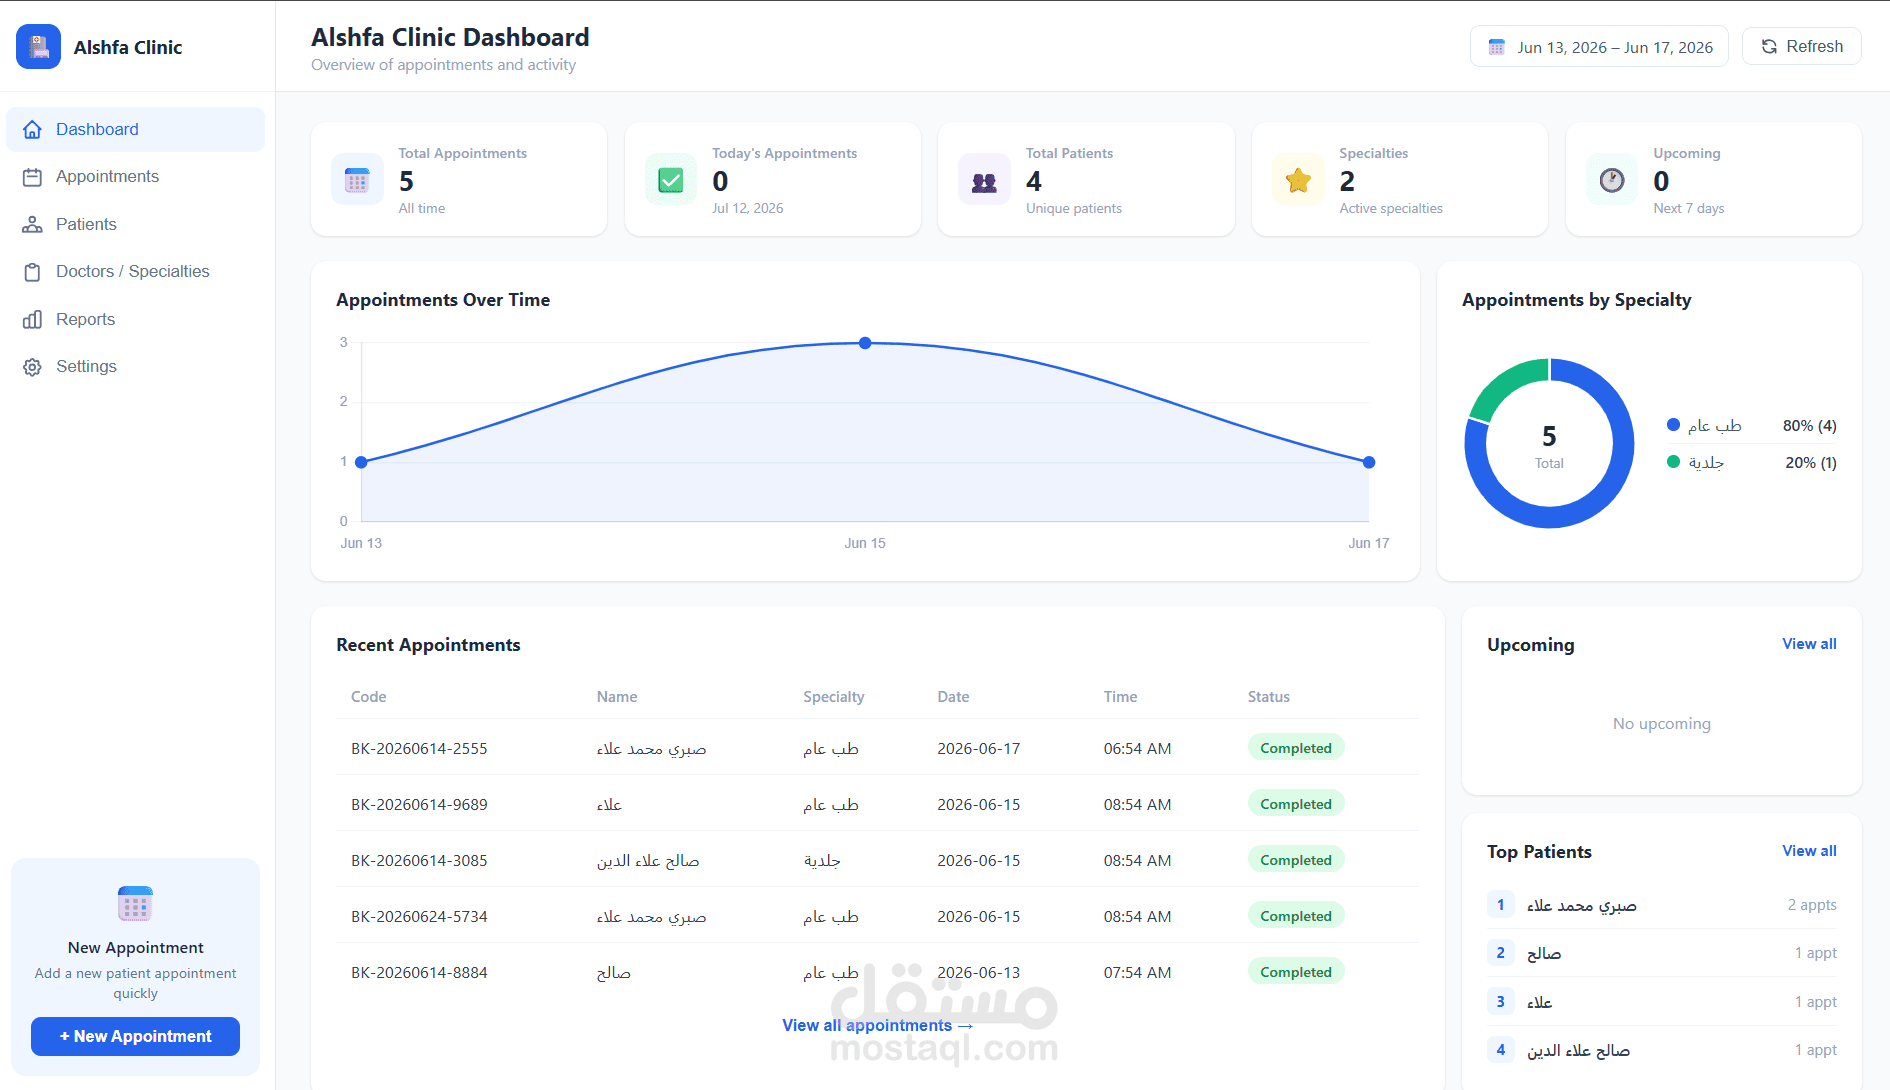Click View all in Top Patients panel
This screenshot has width=1890, height=1090.
pos(1809,851)
